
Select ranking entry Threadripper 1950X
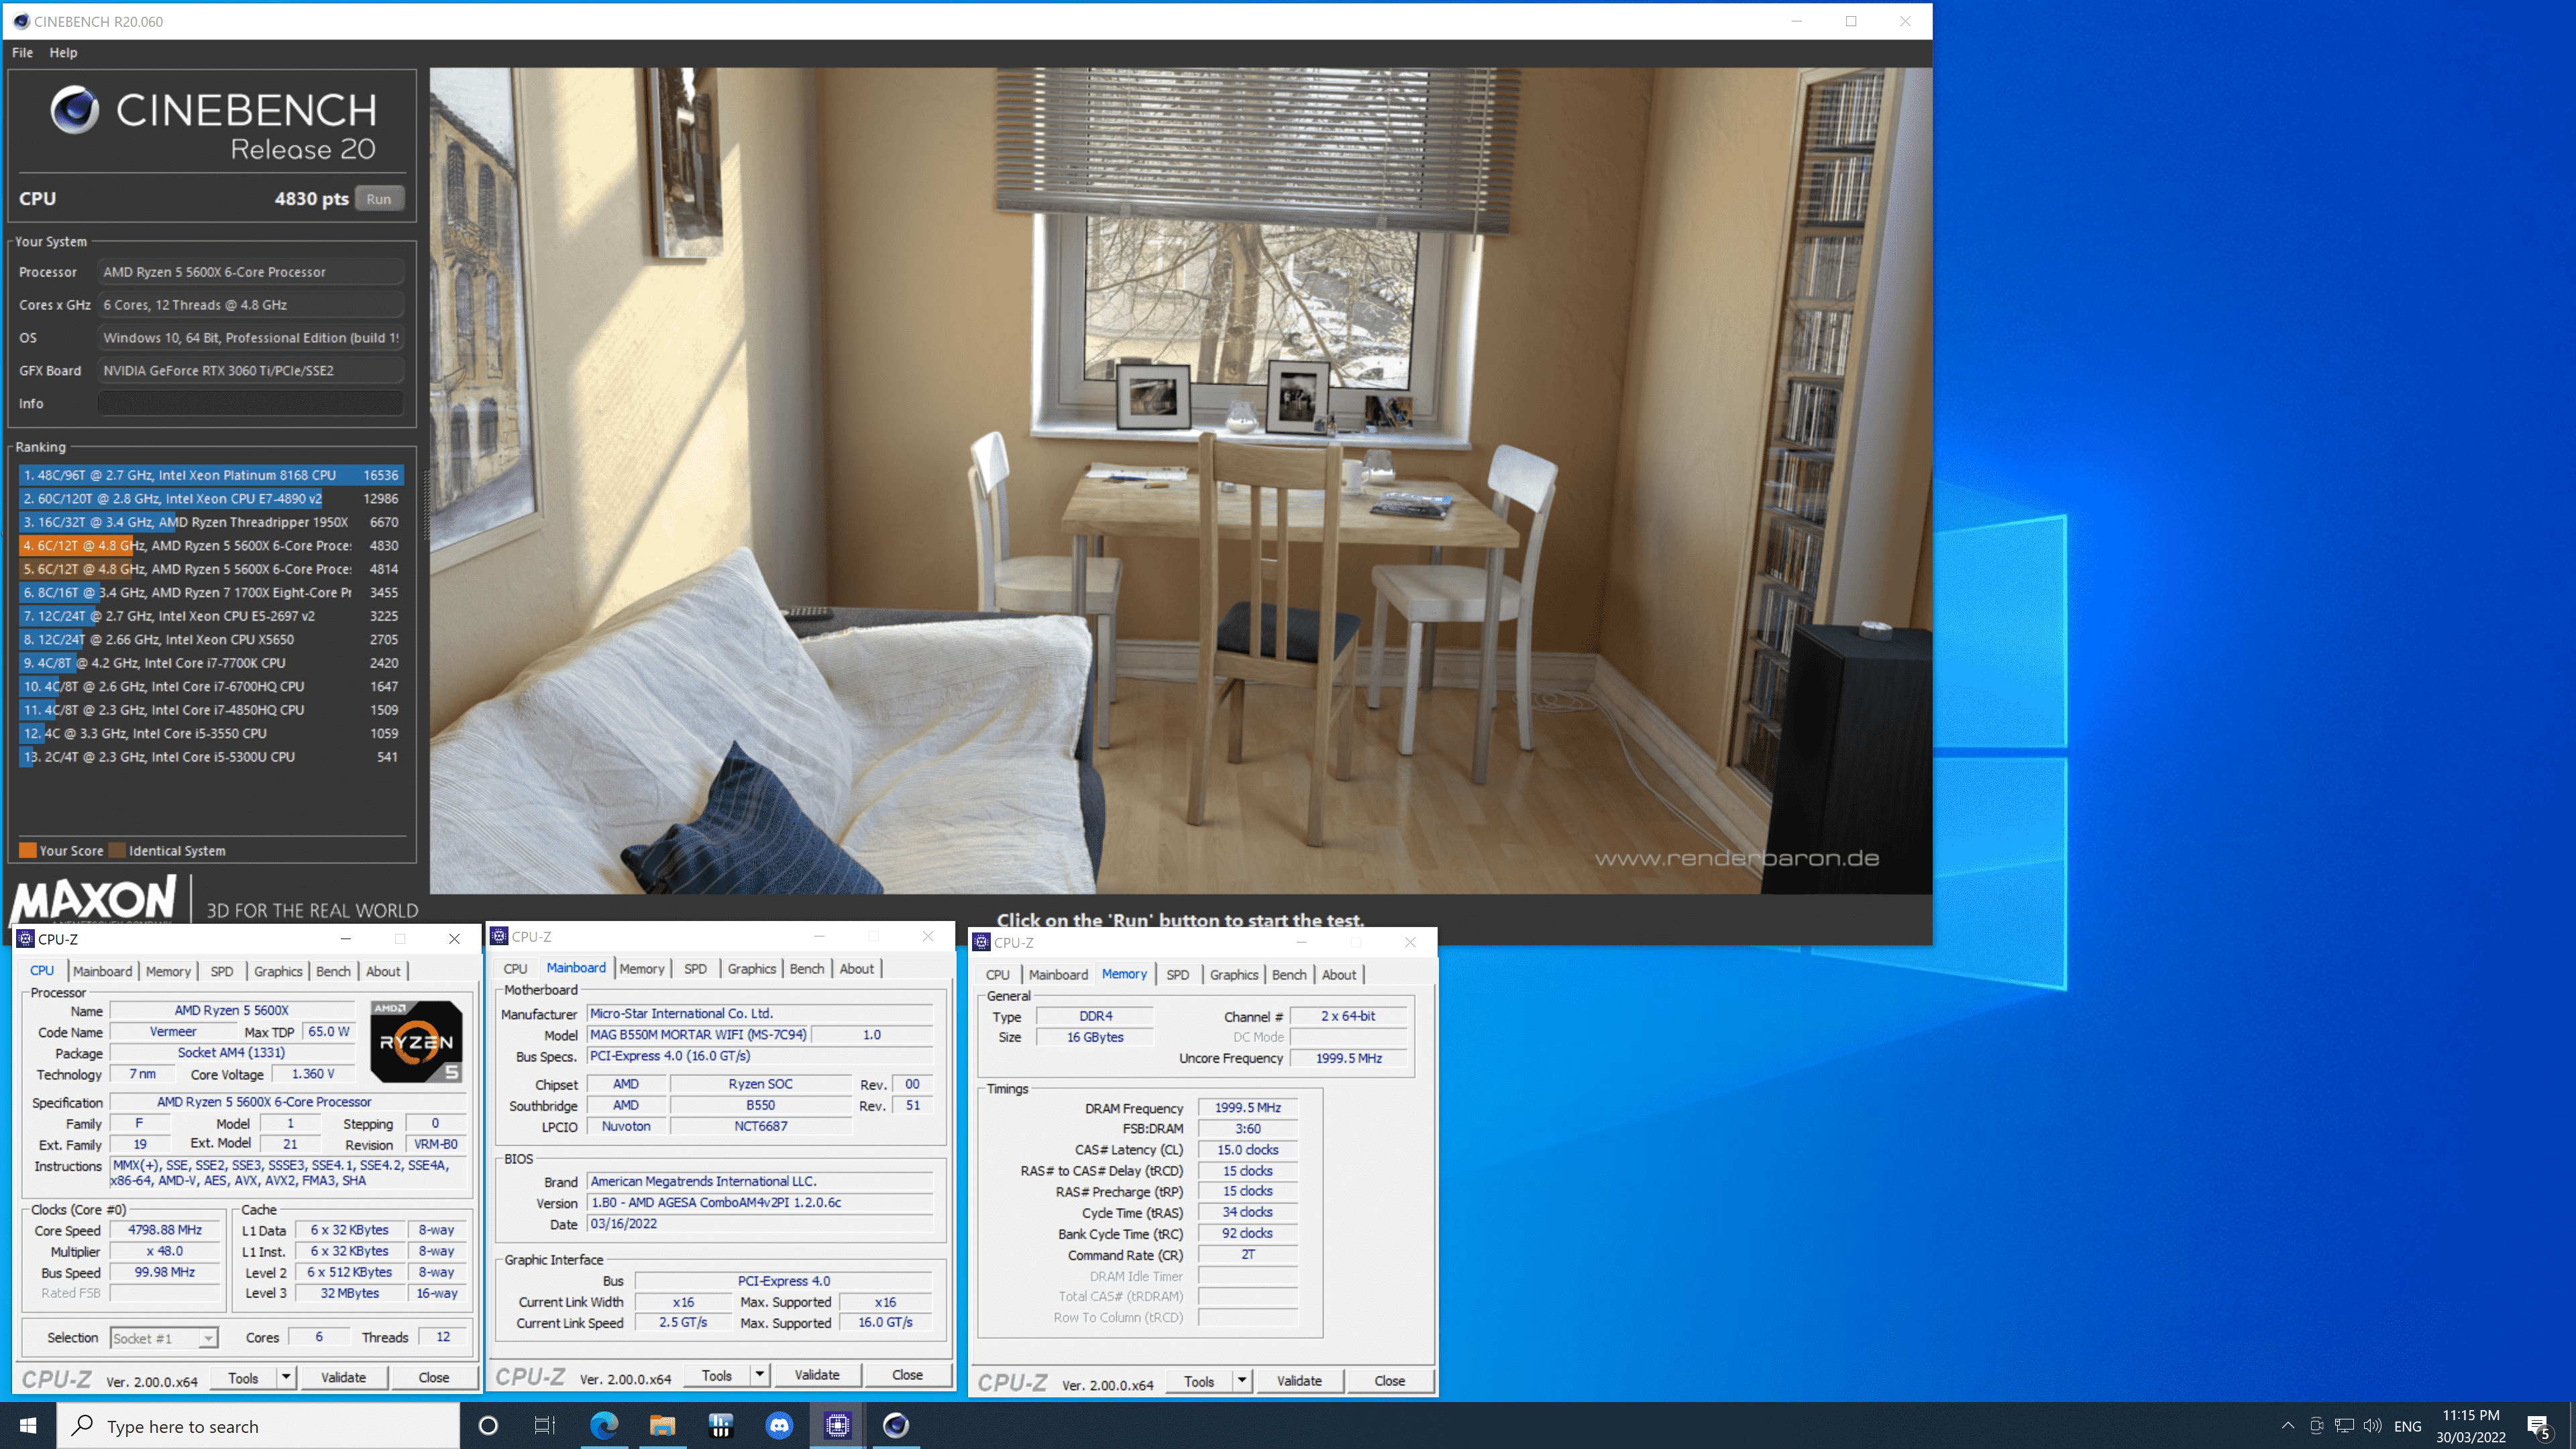pyautogui.click(x=211, y=522)
